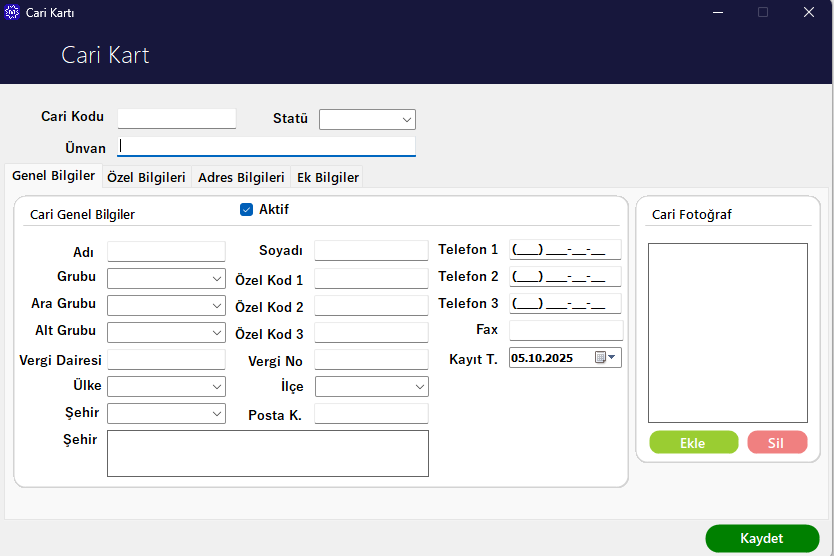The width and height of the screenshot is (834, 556).
Task: Expand the Ara Grubu dropdown
Action: (x=217, y=306)
